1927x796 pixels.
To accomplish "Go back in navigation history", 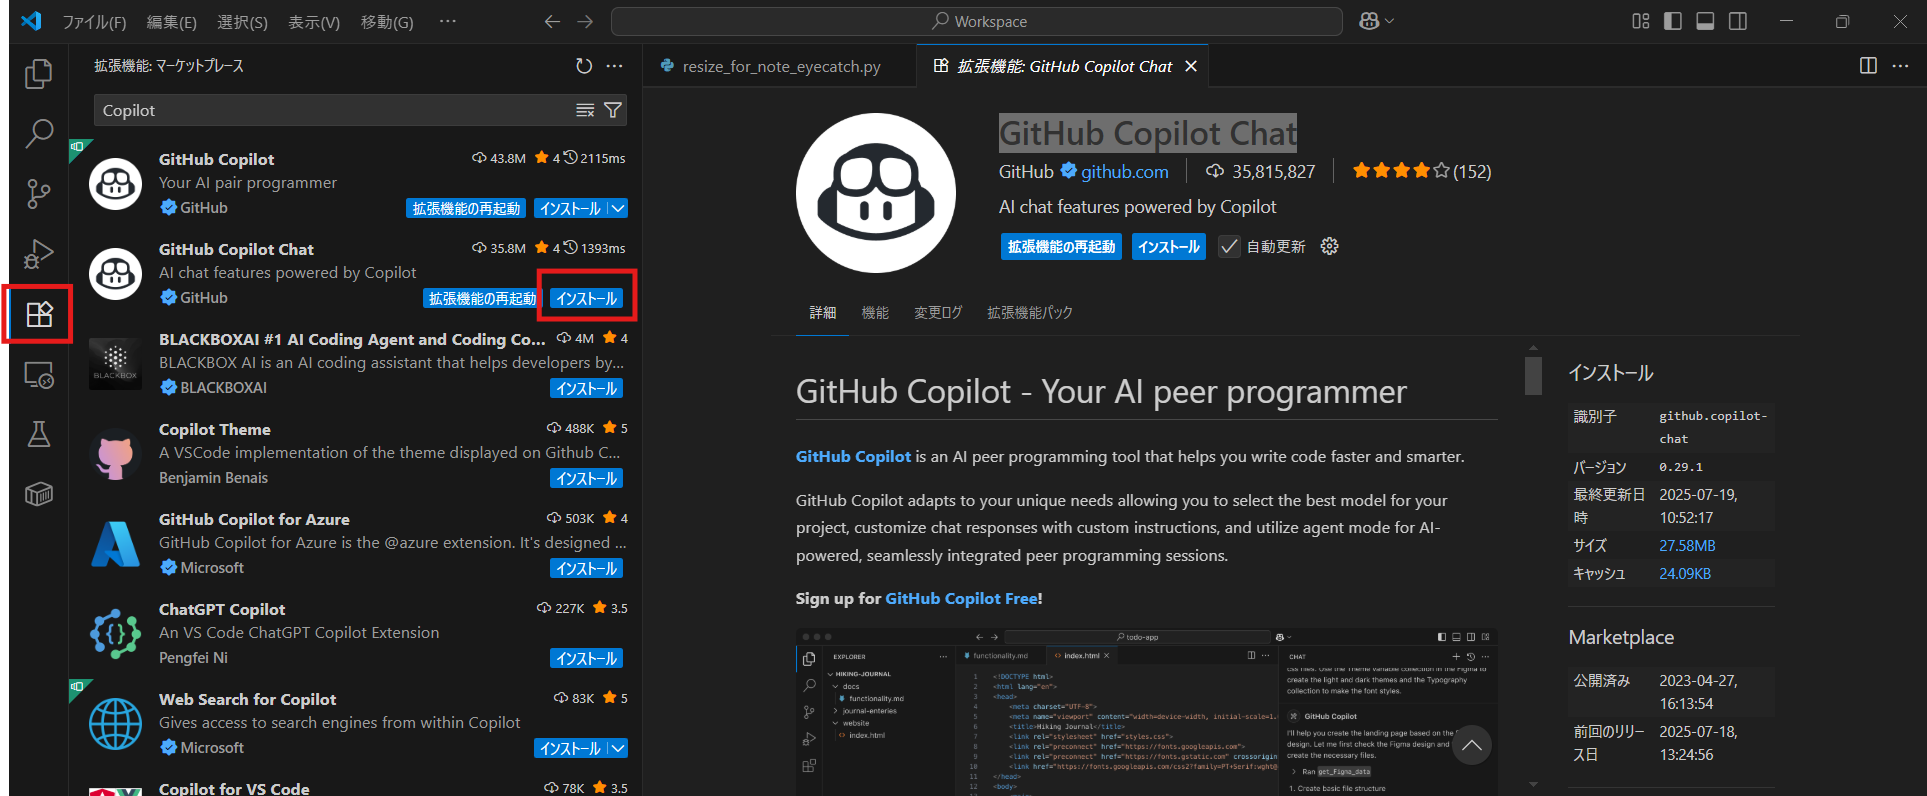I will point(552,21).
